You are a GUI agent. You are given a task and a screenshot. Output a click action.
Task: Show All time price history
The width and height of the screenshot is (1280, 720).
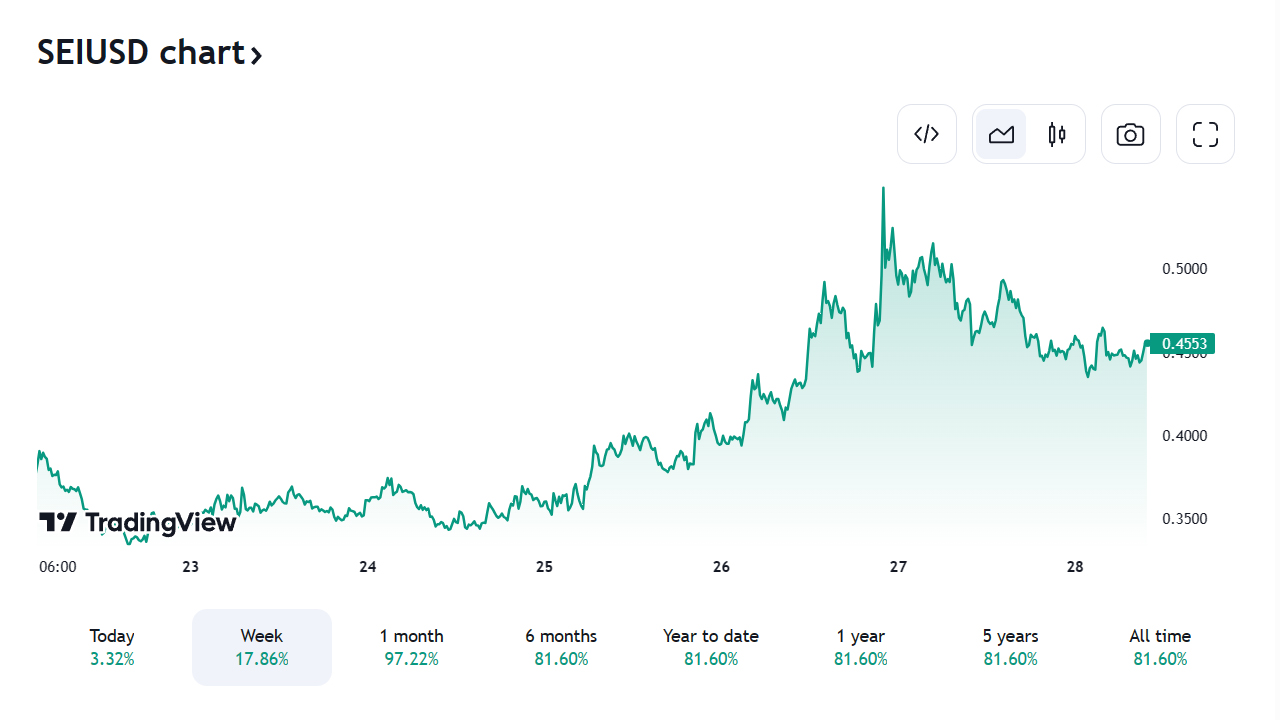[1160, 647]
